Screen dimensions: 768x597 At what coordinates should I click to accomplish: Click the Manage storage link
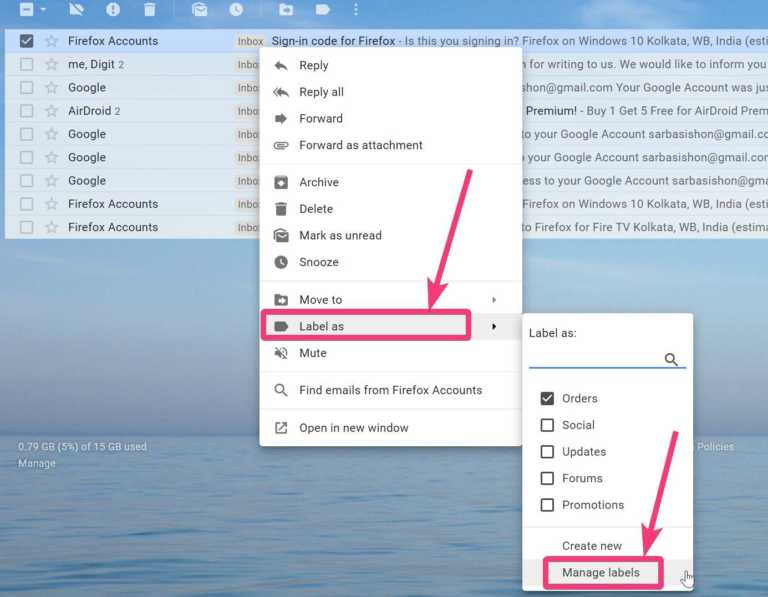click(37, 463)
